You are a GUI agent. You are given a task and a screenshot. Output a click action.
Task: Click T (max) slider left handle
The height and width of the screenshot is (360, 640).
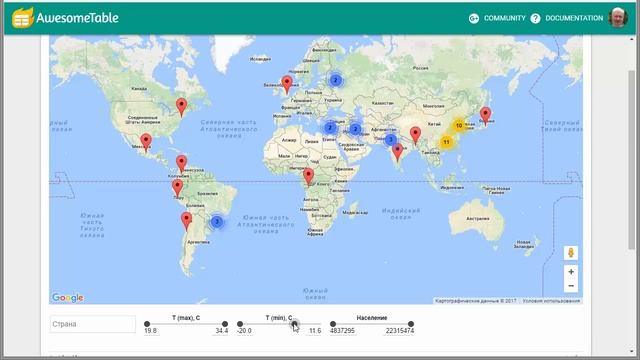(147, 324)
